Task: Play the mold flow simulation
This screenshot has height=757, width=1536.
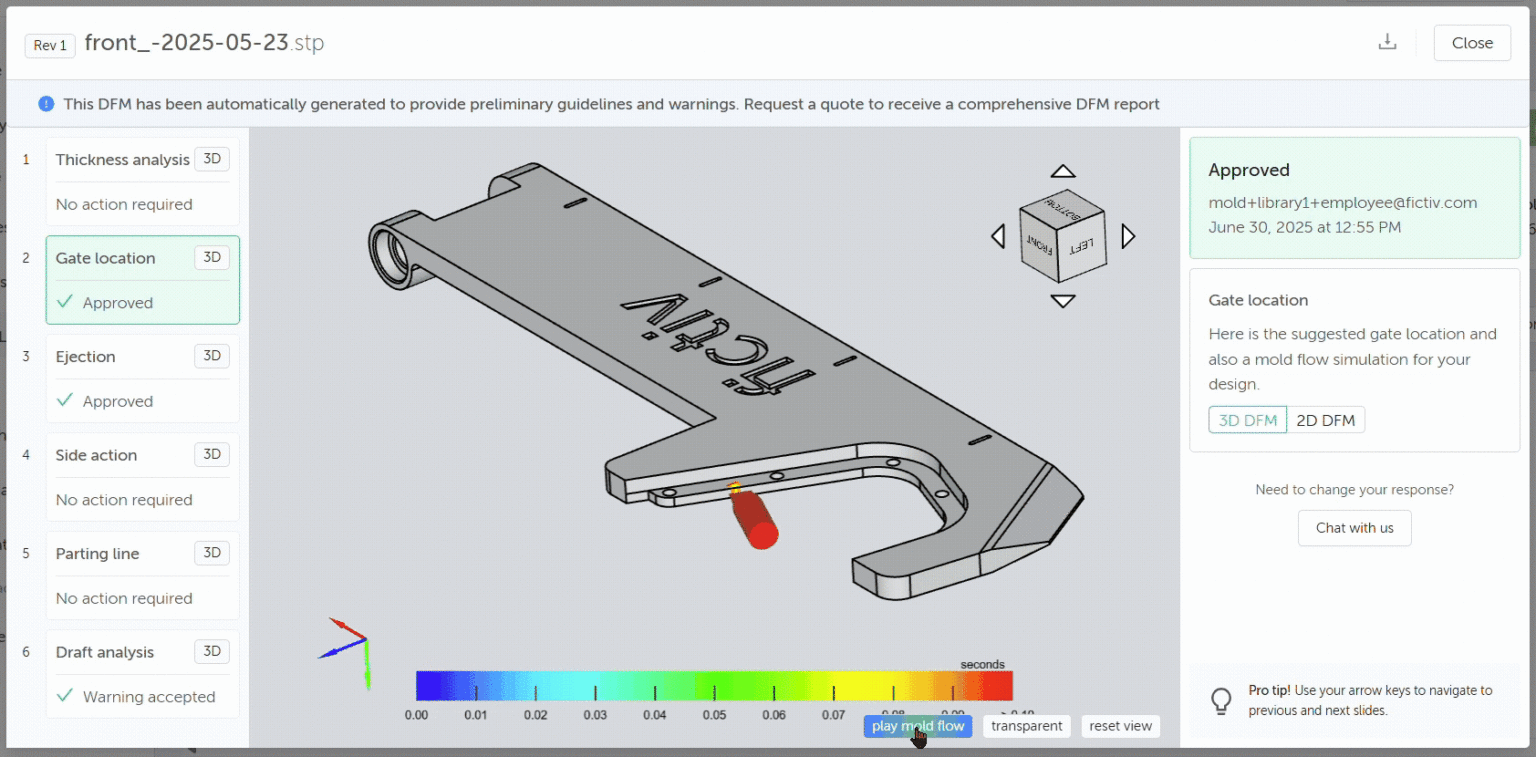Action: pyautogui.click(x=917, y=726)
